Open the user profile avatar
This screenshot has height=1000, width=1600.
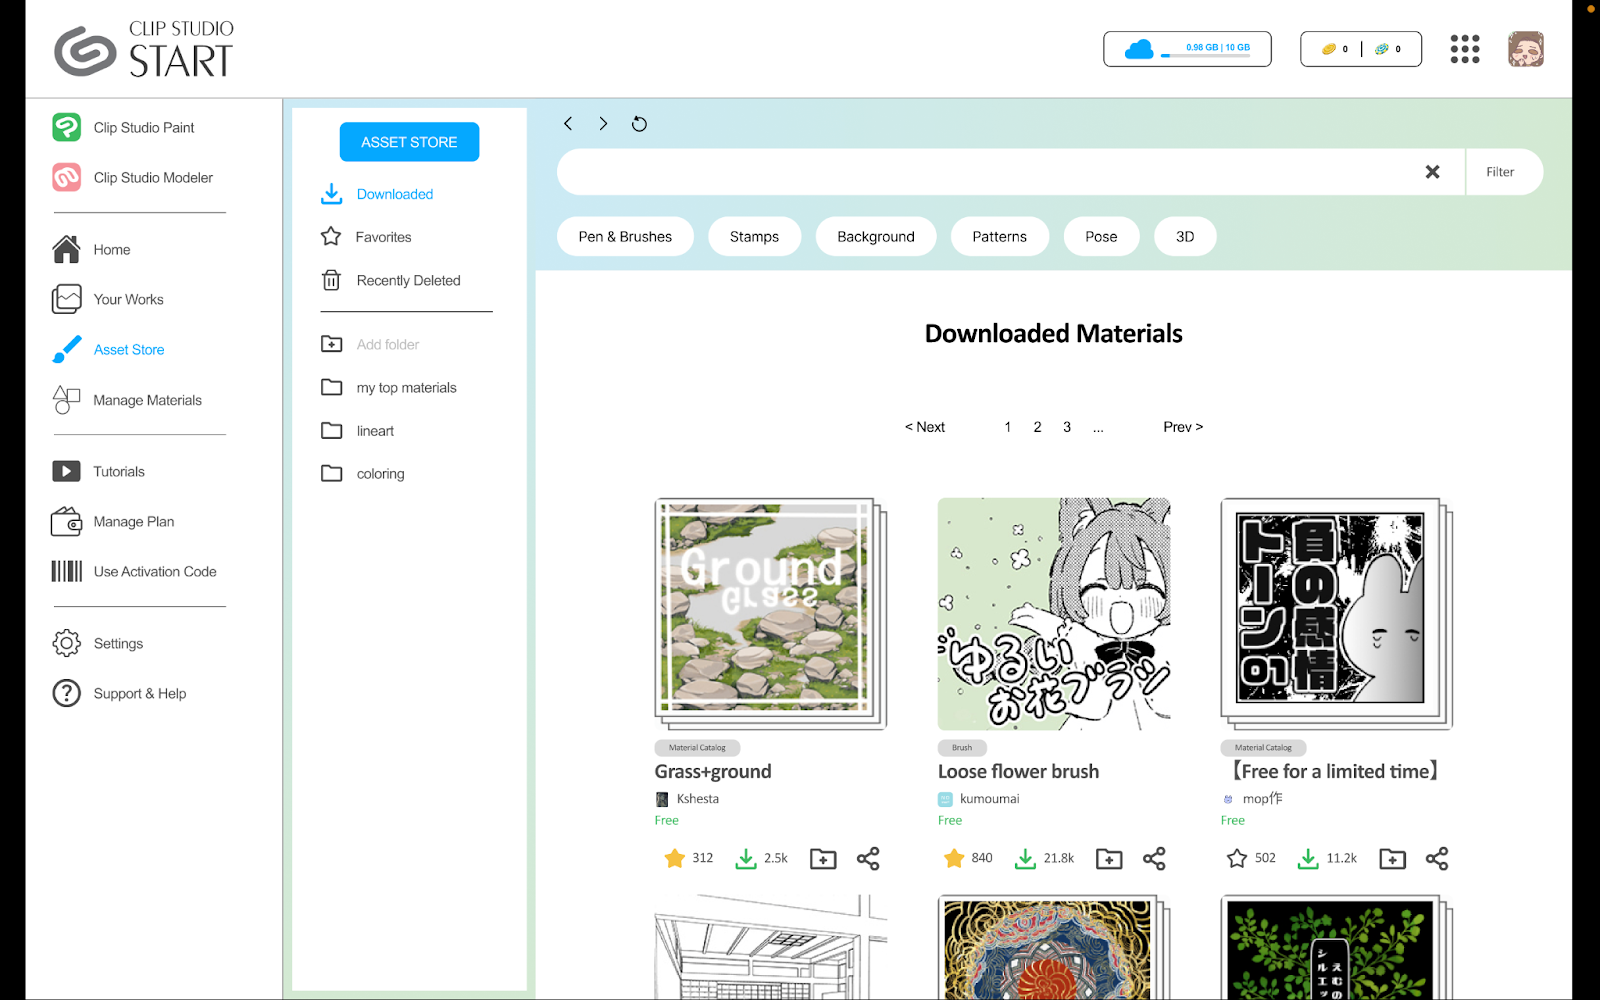[1526, 48]
